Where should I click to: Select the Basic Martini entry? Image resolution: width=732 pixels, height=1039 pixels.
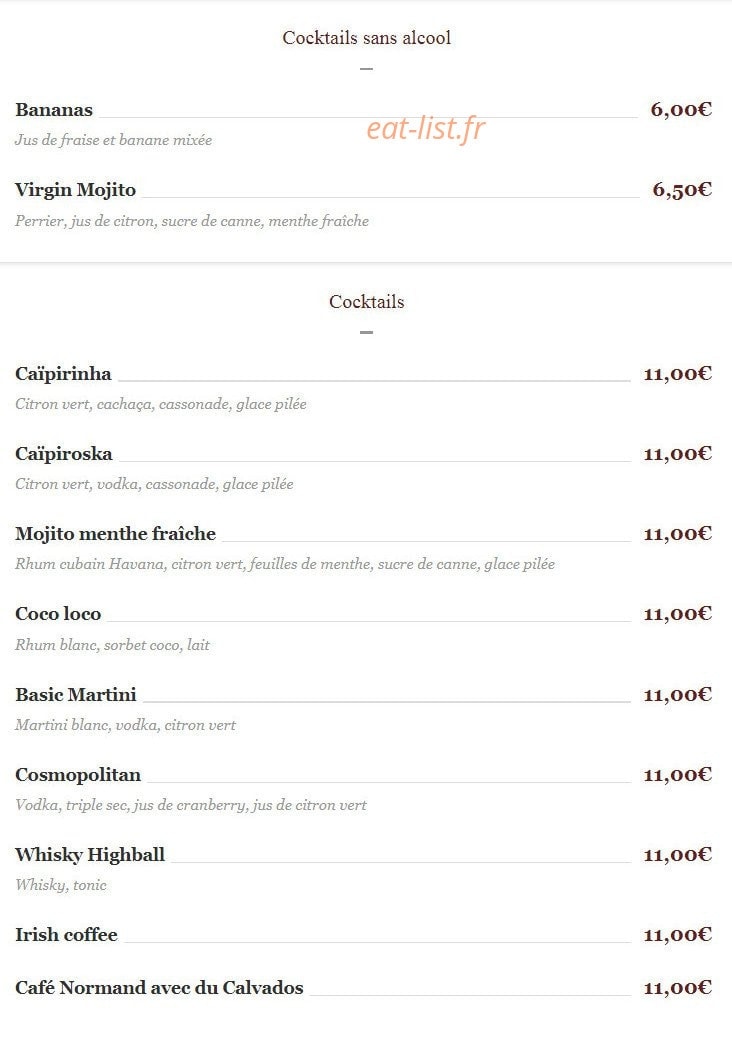[x=76, y=694]
